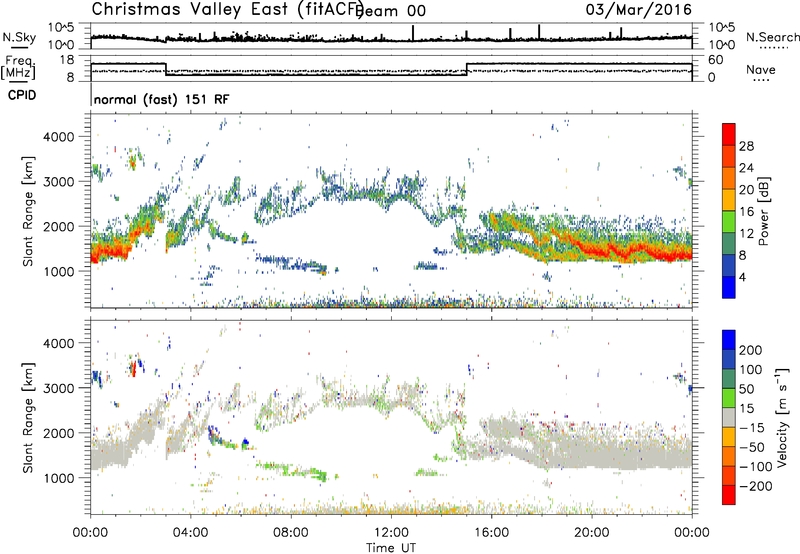This screenshot has width=800, height=554.
Task: Click the 'Power [dB]' color bar label
Action: tap(763, 211)
